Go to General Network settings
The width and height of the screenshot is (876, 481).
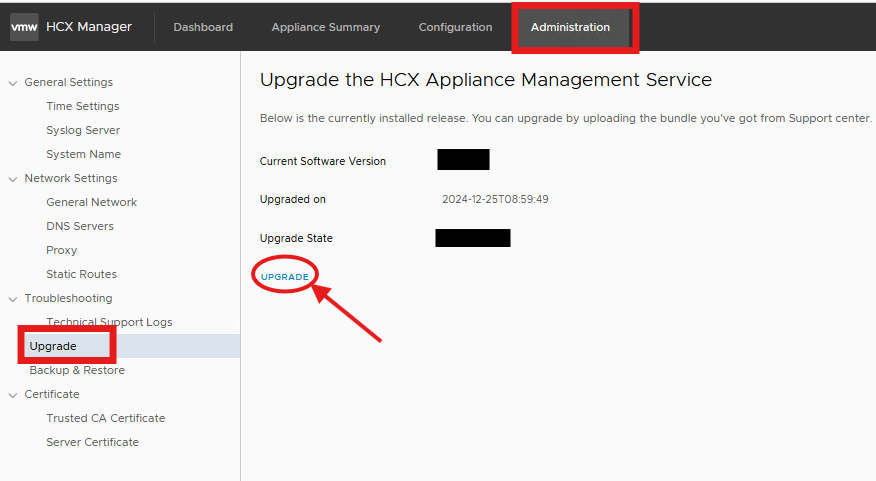click(91, 202)
